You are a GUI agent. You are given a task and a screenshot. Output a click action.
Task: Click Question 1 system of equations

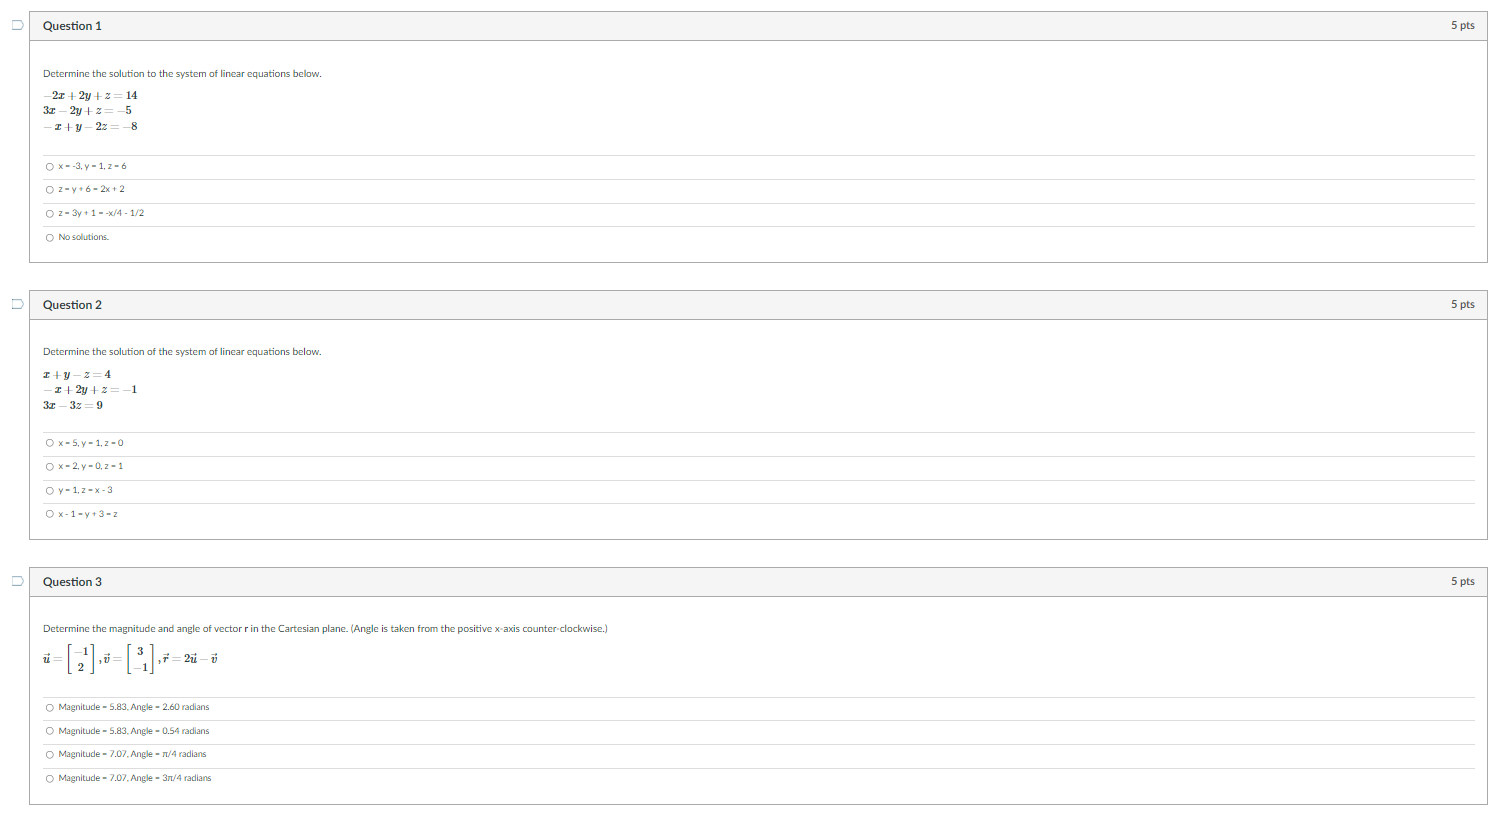90,111
